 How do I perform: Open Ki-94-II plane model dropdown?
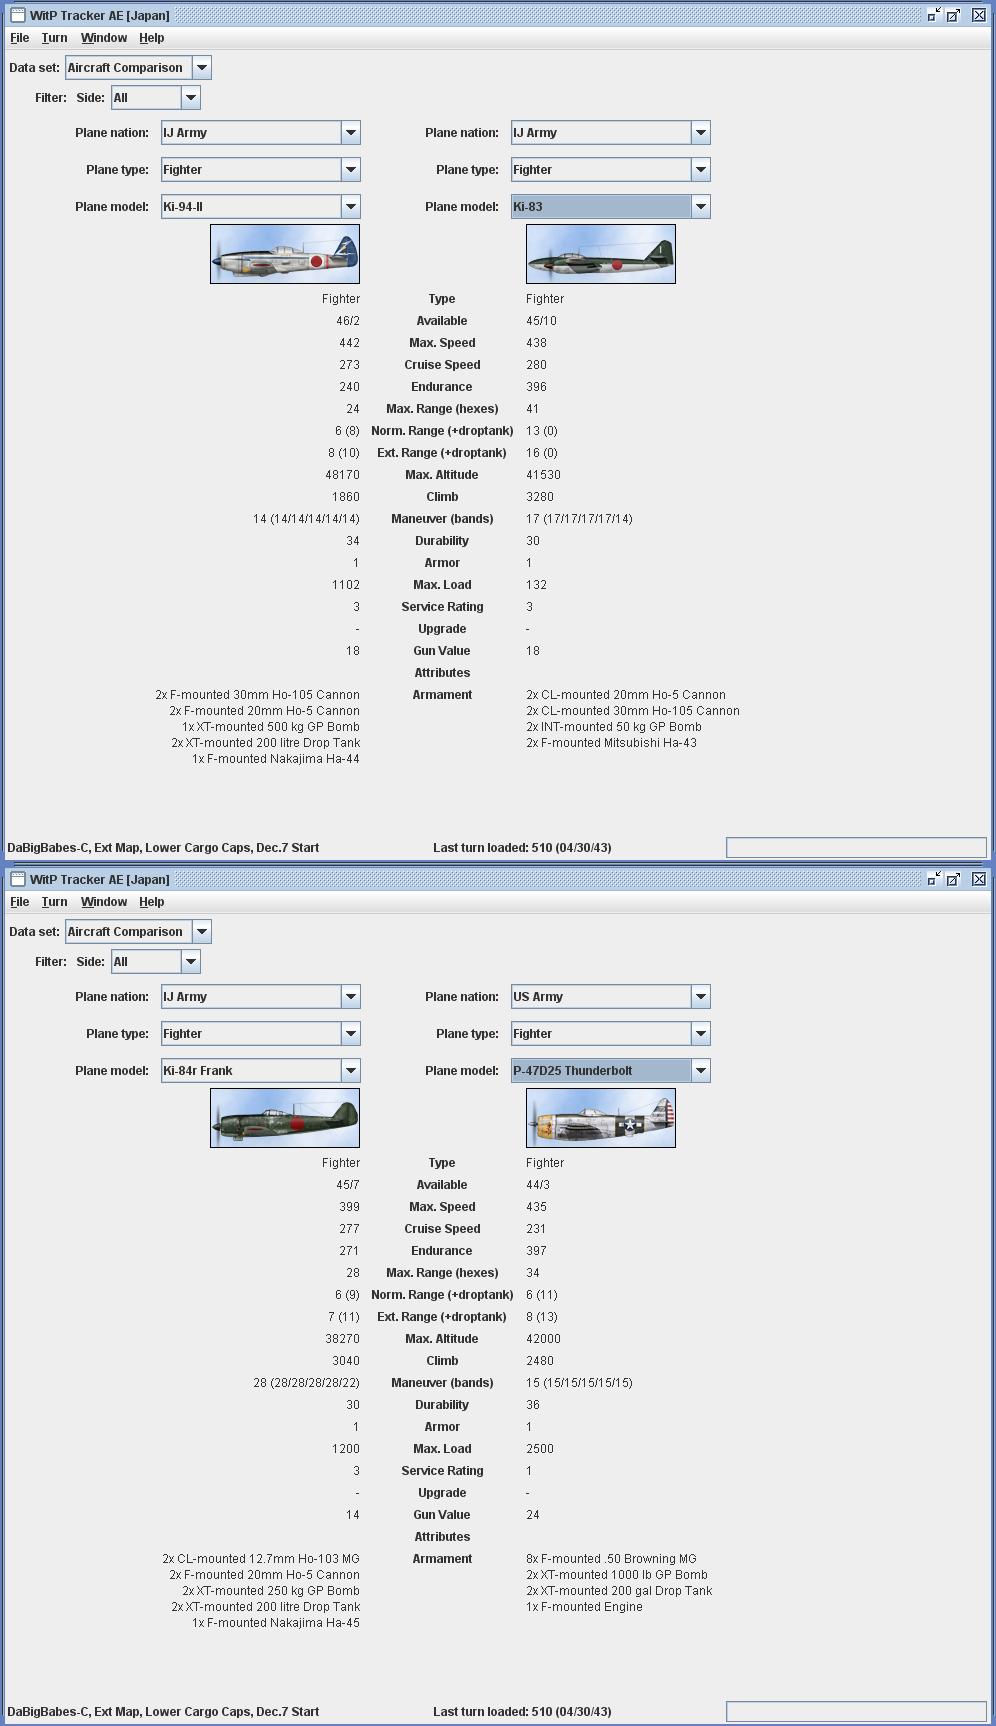coord(350,207)
